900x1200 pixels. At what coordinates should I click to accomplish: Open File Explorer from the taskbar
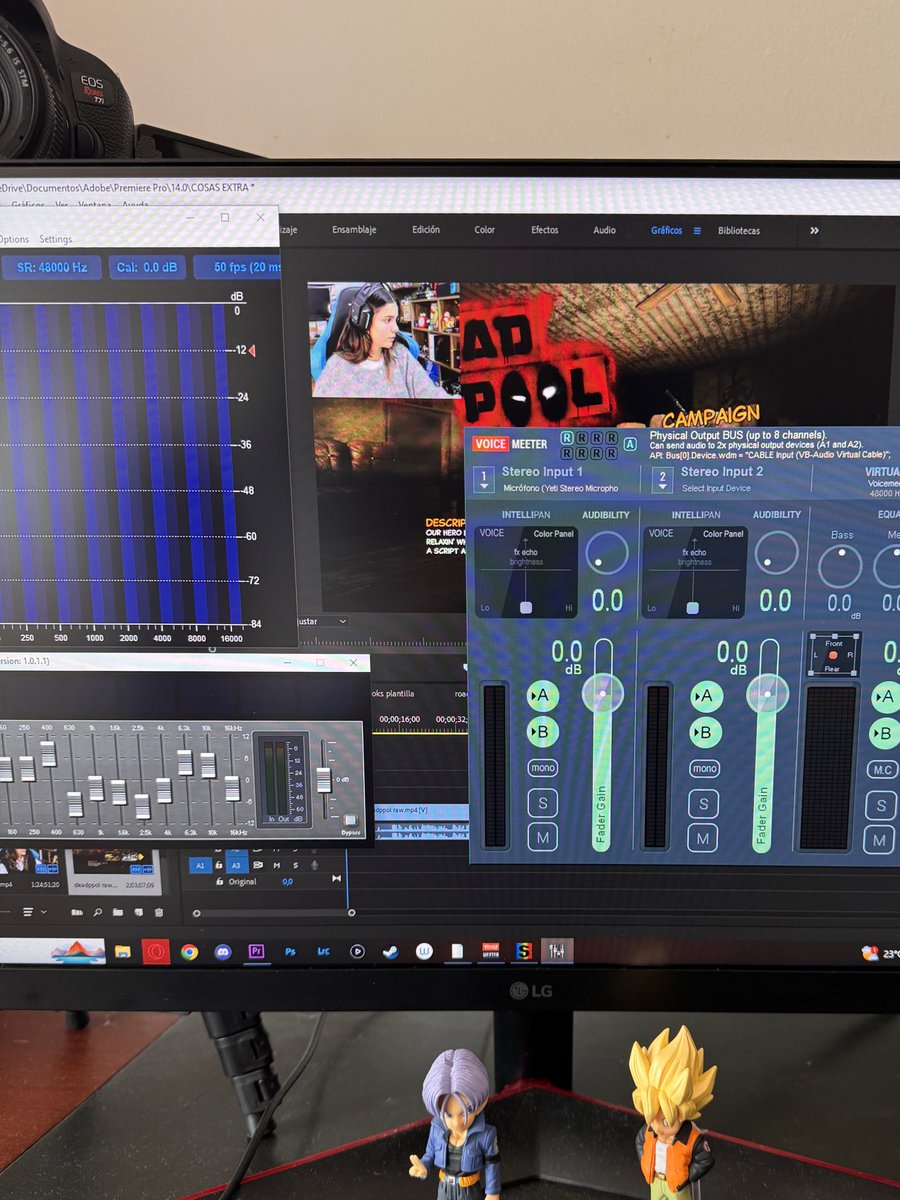tap(122, 951)
